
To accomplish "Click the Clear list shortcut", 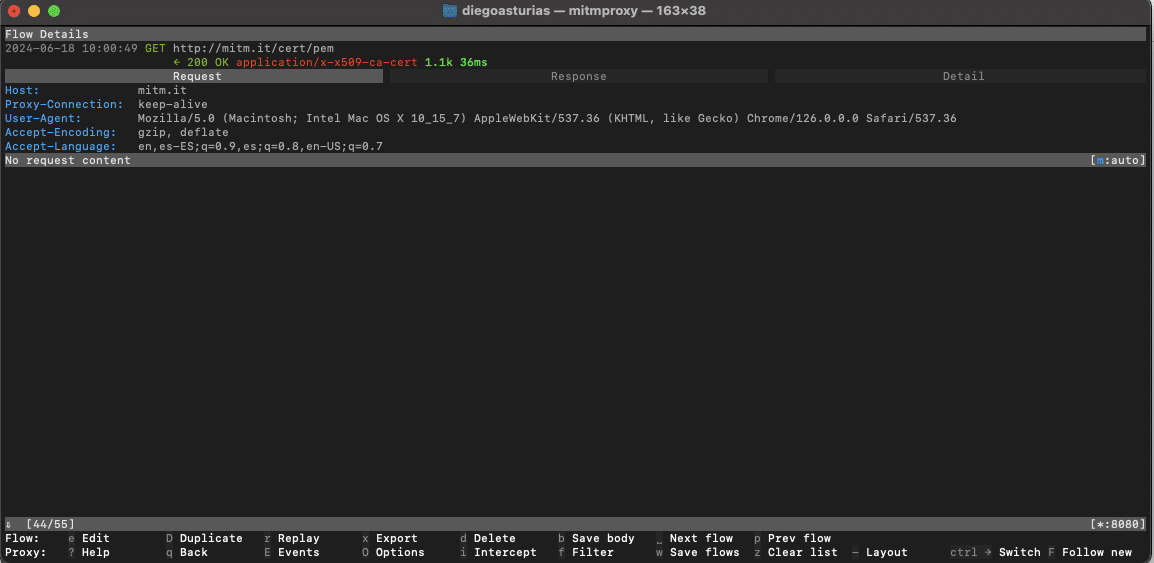I will [796, 552].
